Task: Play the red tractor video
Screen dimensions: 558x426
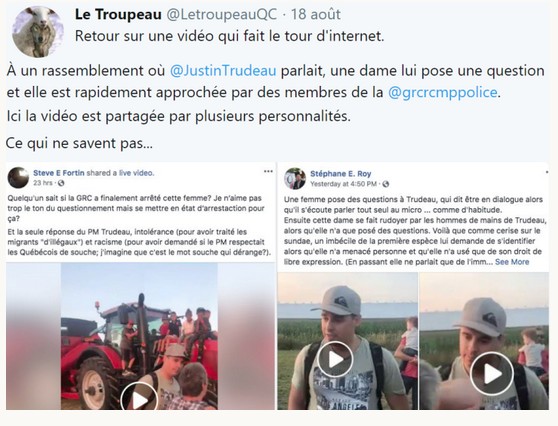Action: tap(140, 399)
